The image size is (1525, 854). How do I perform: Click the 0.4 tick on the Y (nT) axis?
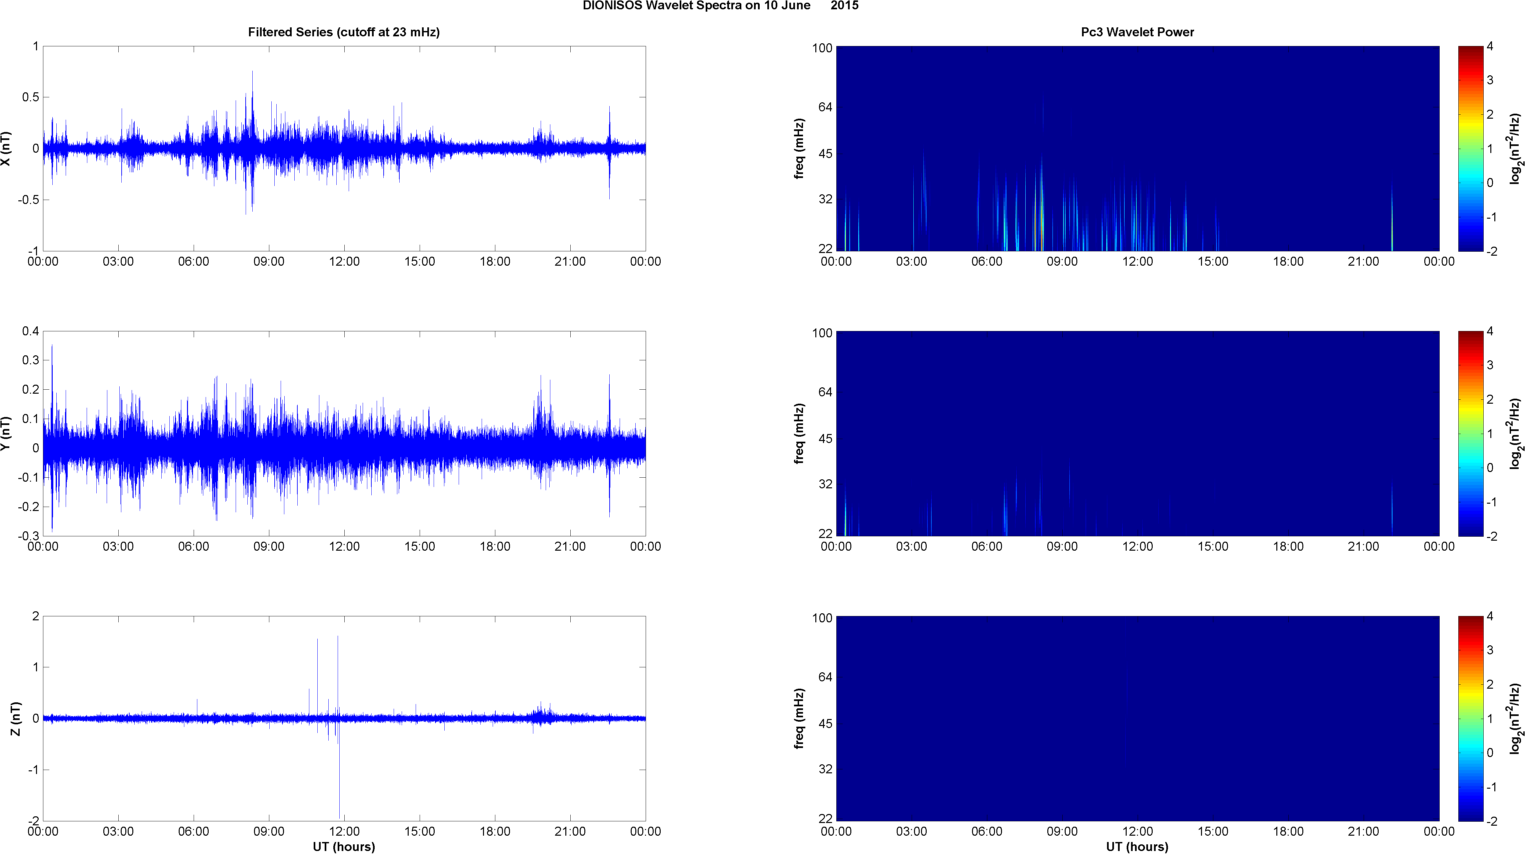(30, 331)
